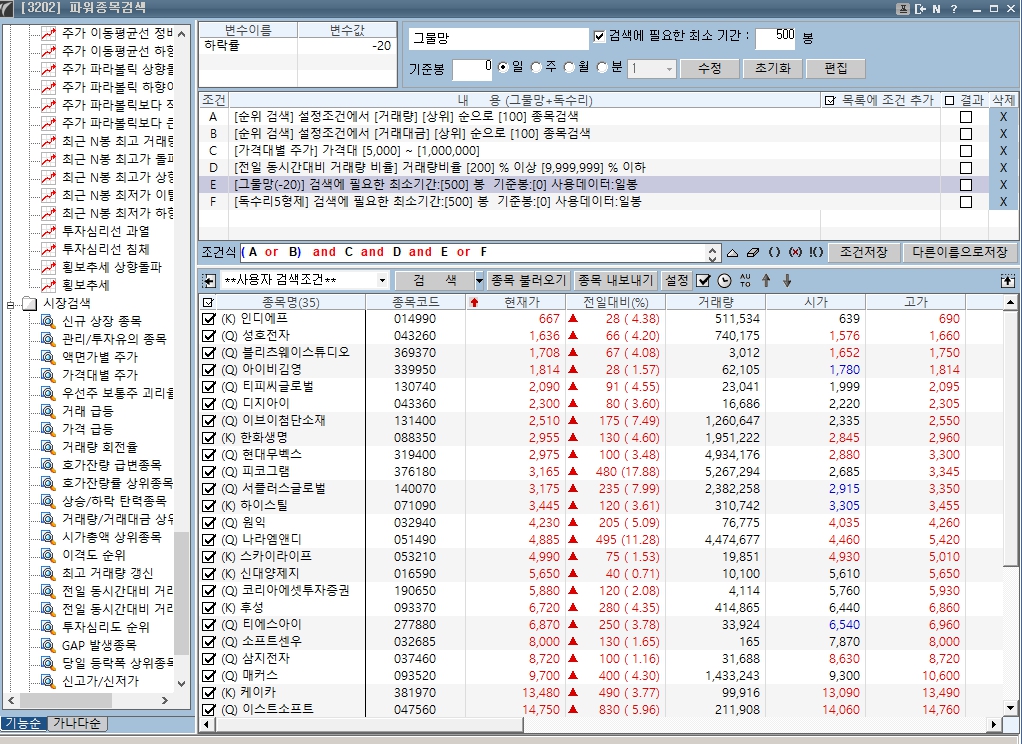The height and width of the screenshot is (744, 1022).
Task: Switch to the 가나다순 tab
Action: click(78, 724)
